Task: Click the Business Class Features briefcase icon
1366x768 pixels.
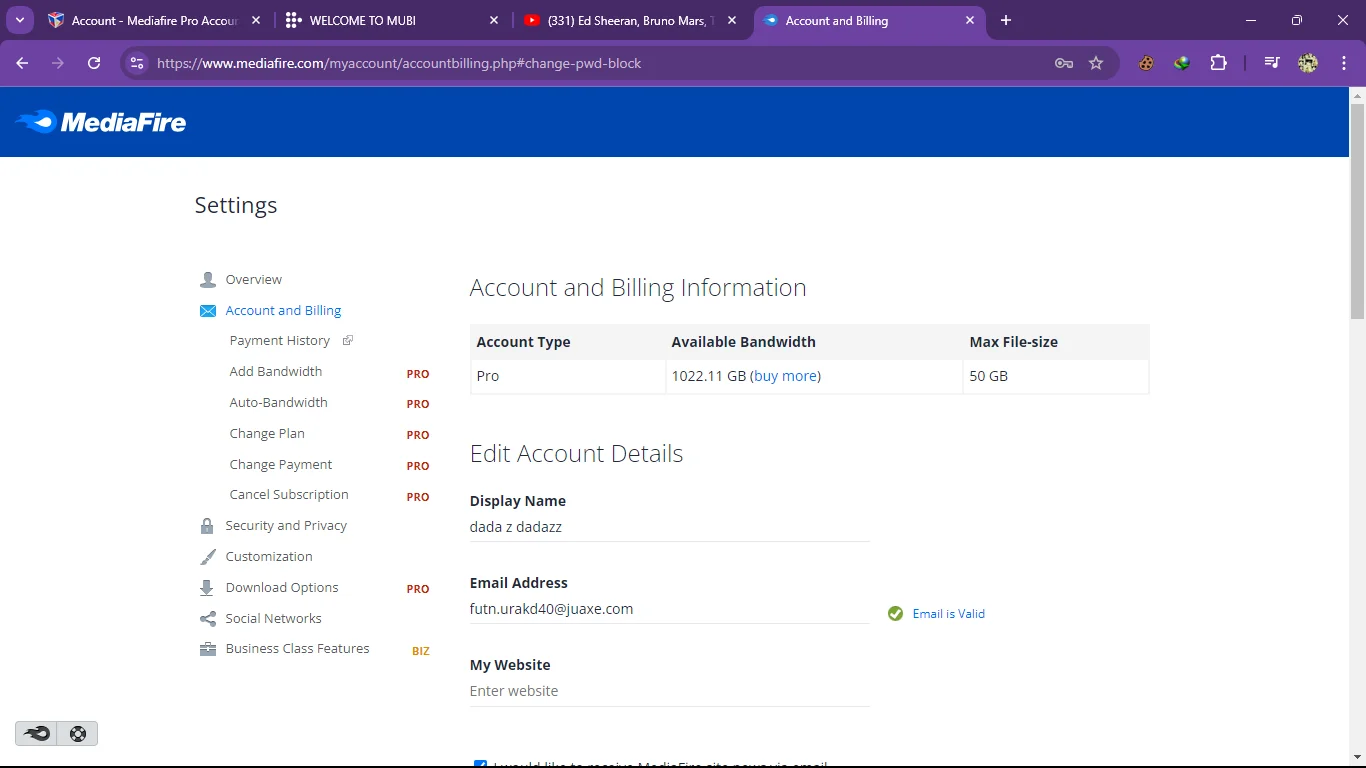Action: pos(208,649)
